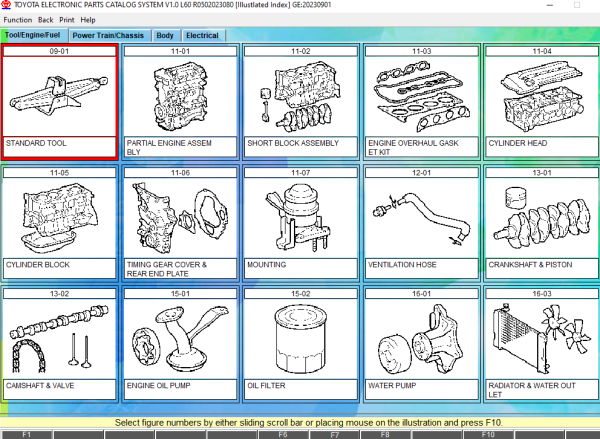Open the Water Pump illustration
Screen dimensions: 600x439
tap(421, 339)
